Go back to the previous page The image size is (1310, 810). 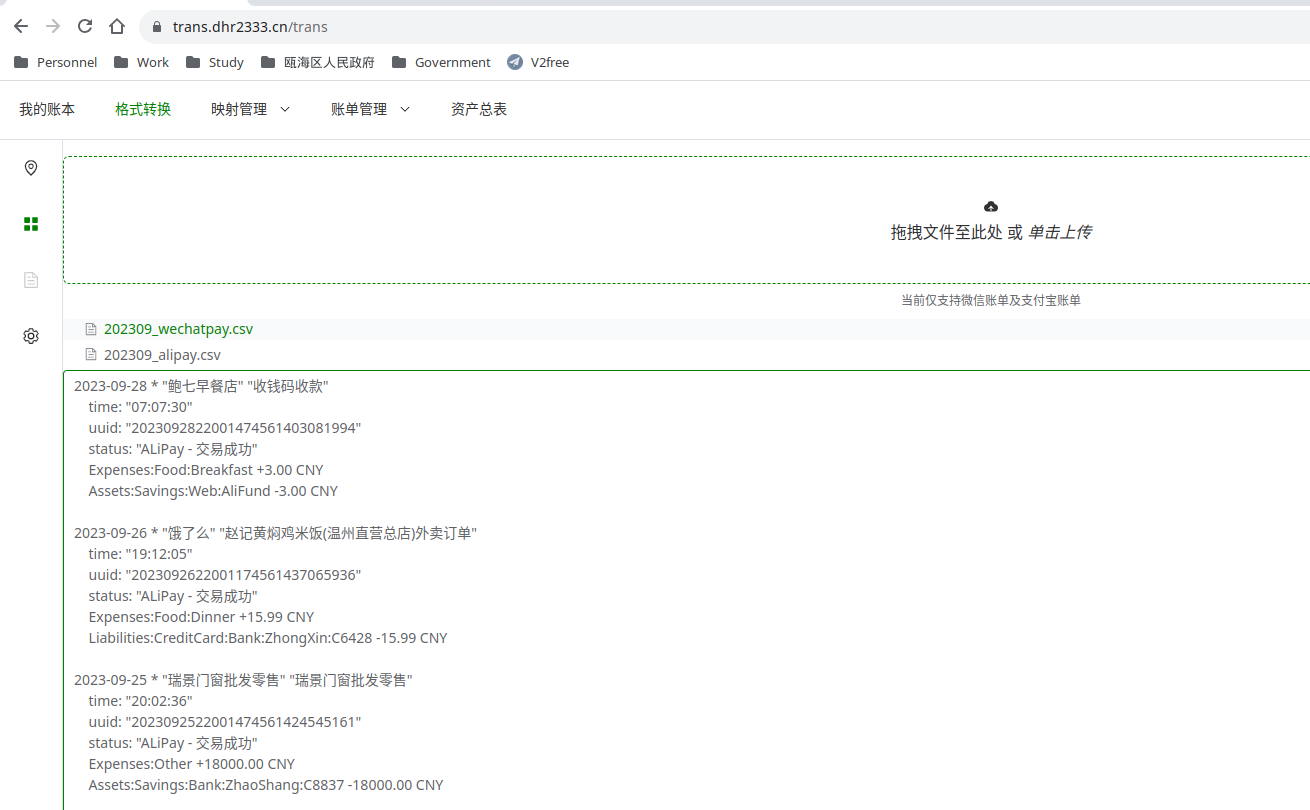coord(21,26)
